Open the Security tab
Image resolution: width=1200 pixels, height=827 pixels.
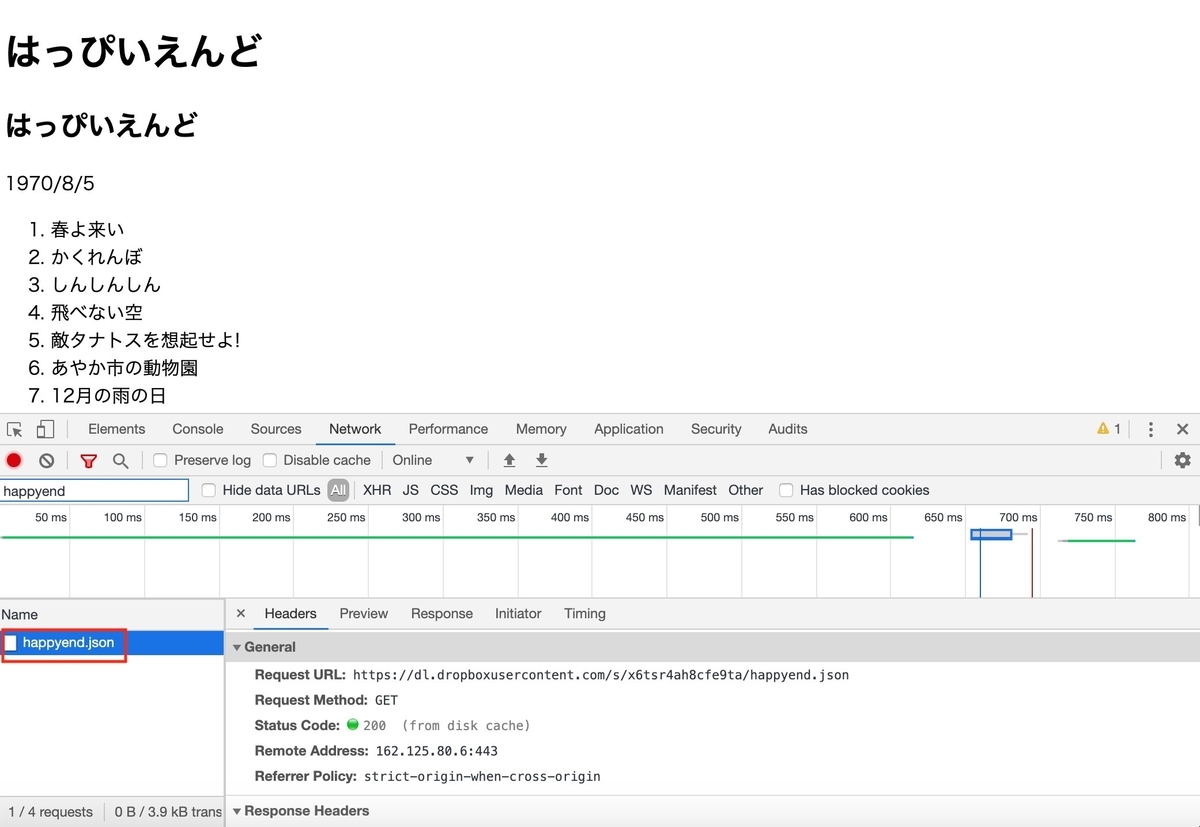[x=716, y=429]
